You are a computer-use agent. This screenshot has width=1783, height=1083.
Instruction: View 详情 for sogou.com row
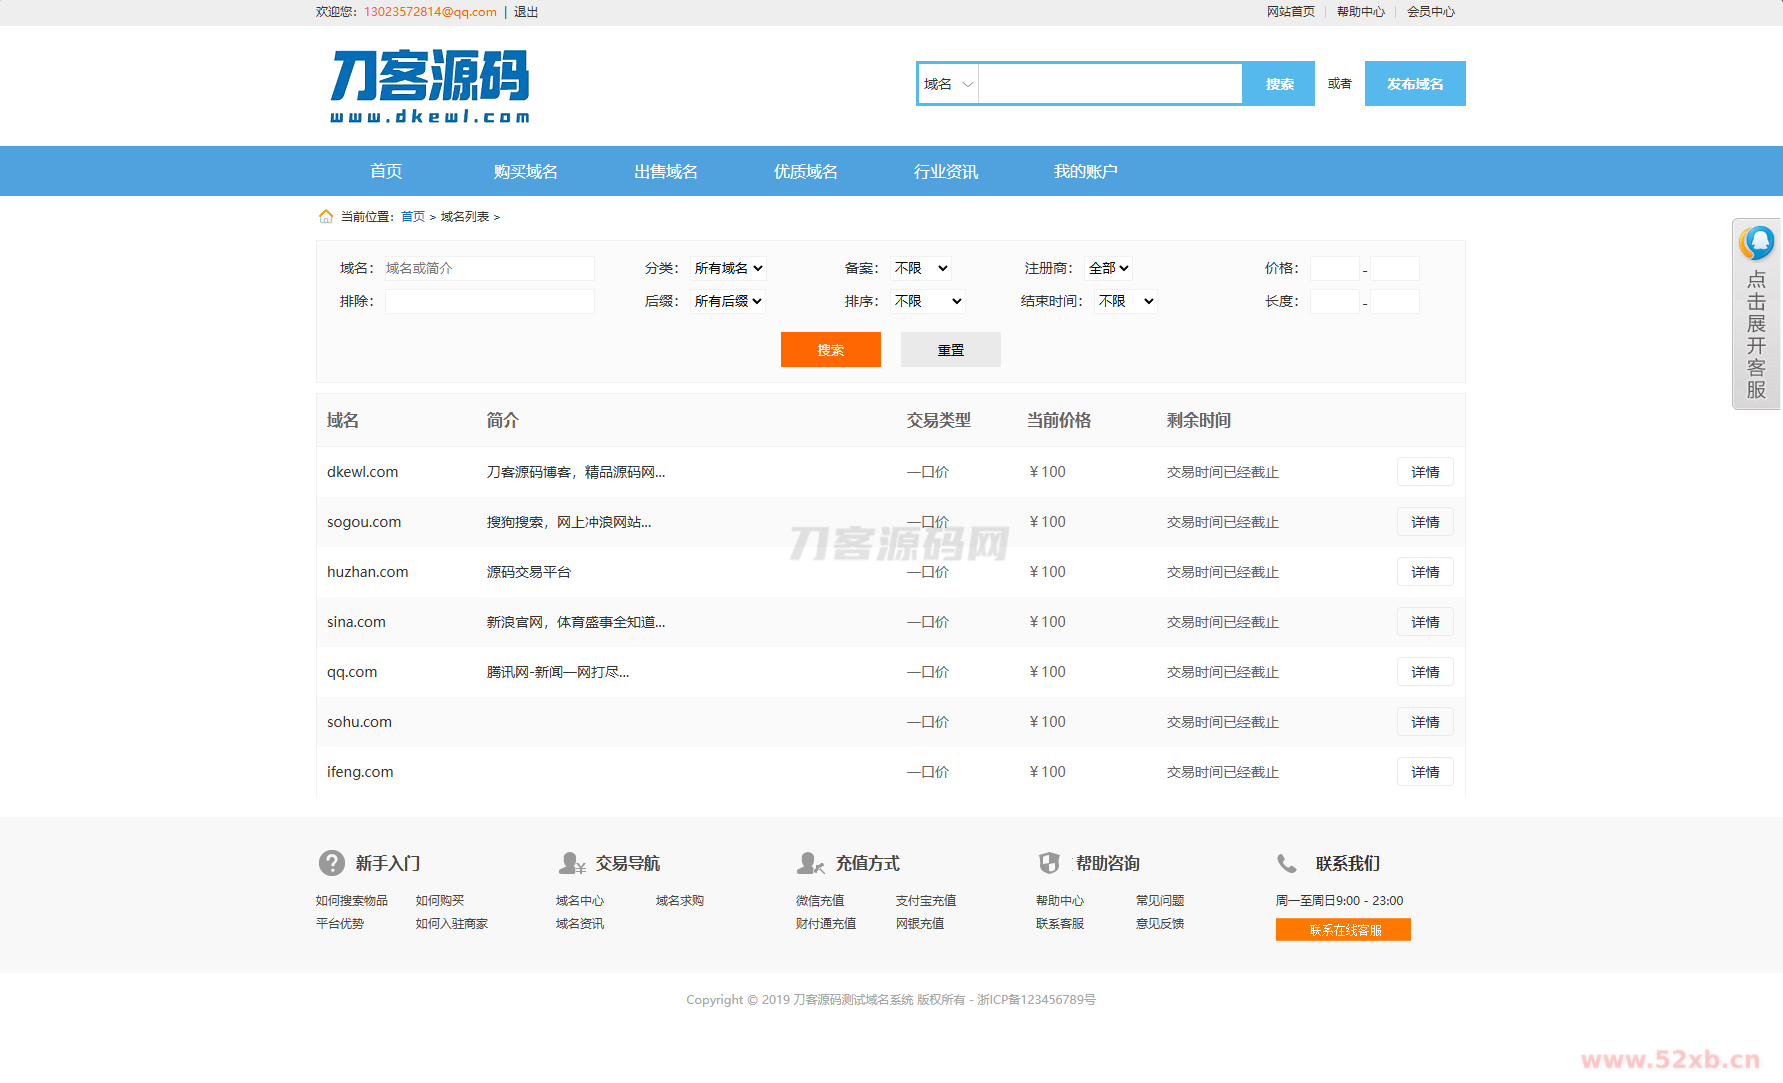tap(1425, 522)
